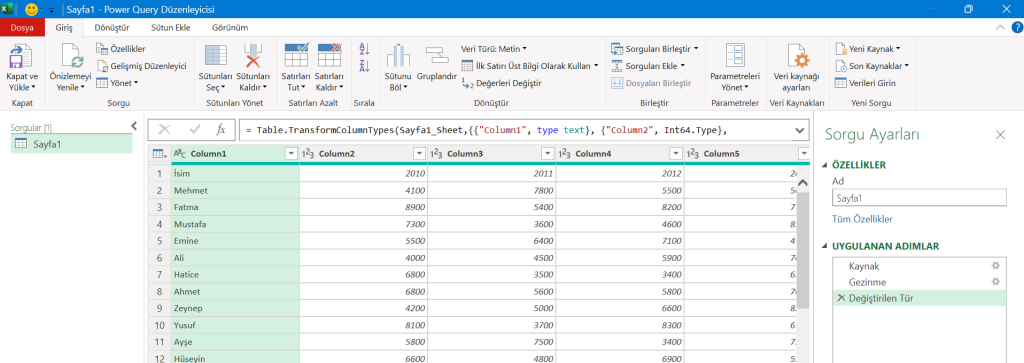Click the table select-all corner icon
The width and height of the screenshot is (1024, 363).
pyautogui.click(x=158, y=153)
